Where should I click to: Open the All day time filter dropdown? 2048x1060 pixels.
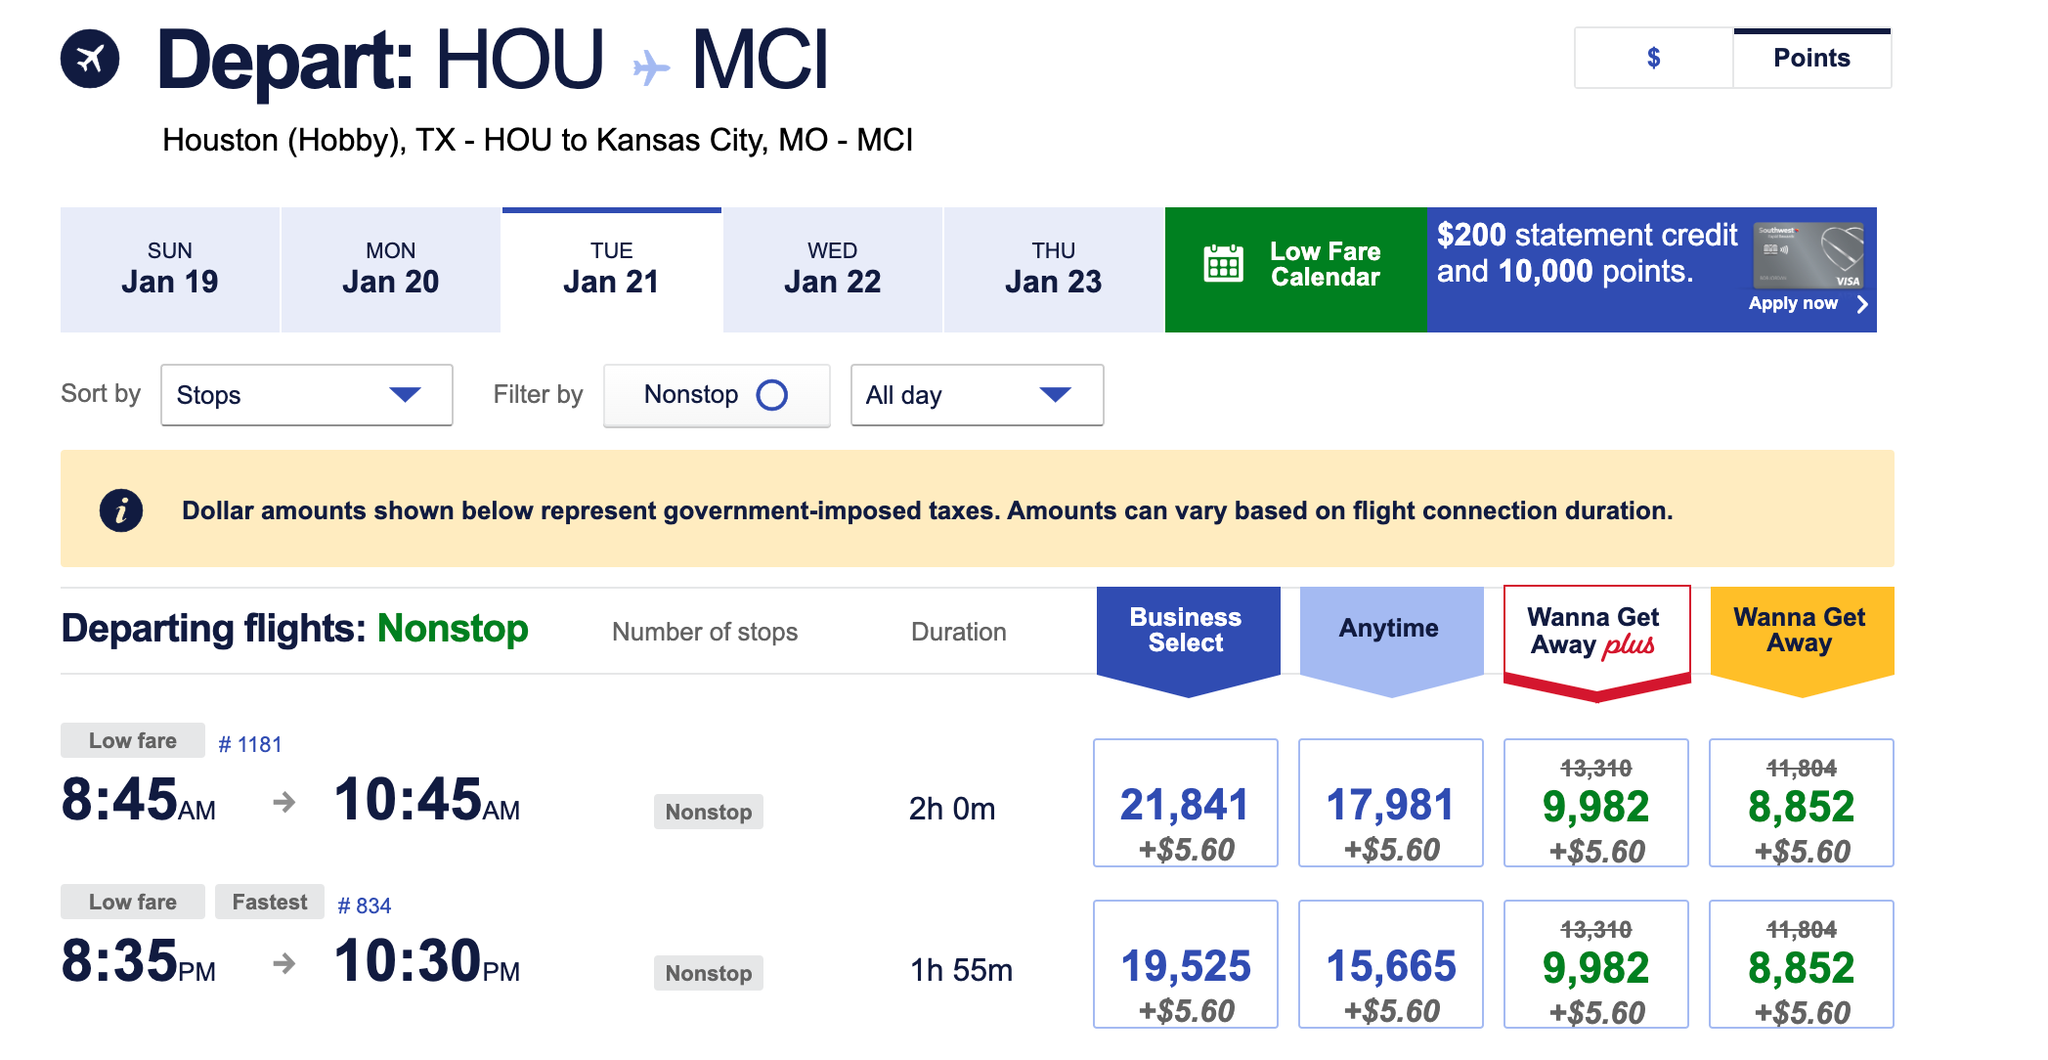click(976, 395)
